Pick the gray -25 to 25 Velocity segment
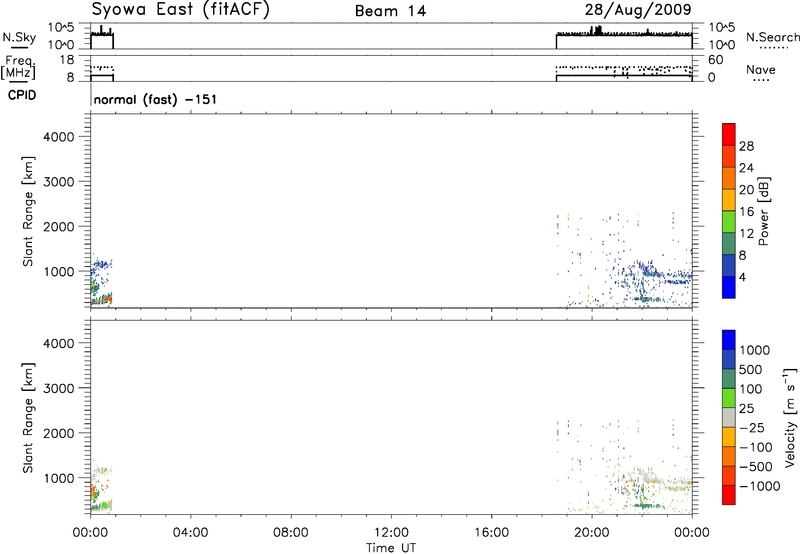Screen dimensions: 800x554 [729, 417]
